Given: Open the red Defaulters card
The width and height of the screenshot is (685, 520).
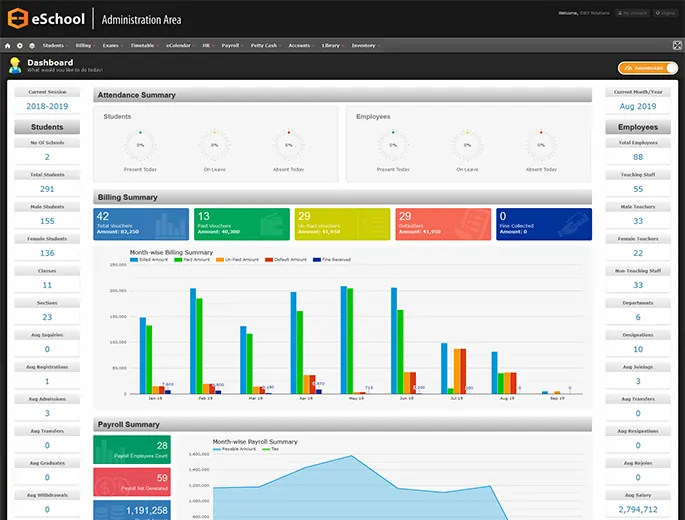Looking at the screenshot, I should (x=443, y=224).
